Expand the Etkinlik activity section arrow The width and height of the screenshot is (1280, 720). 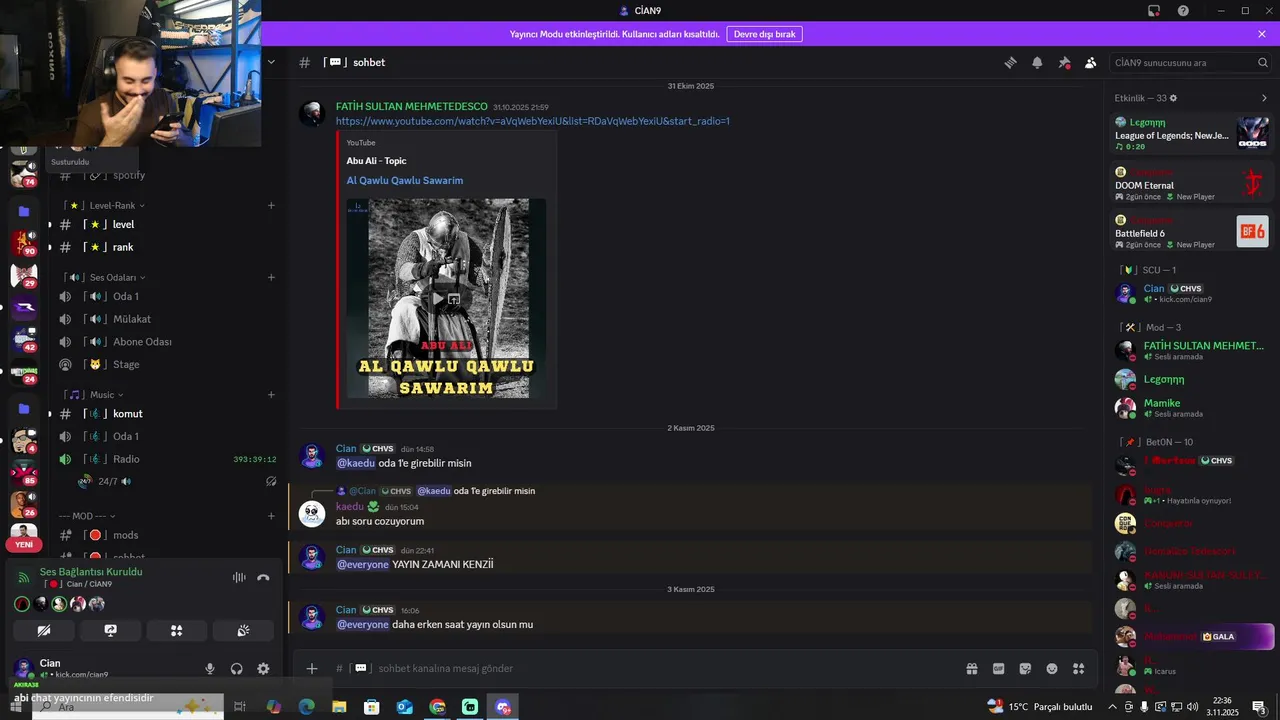(1264, 98)
